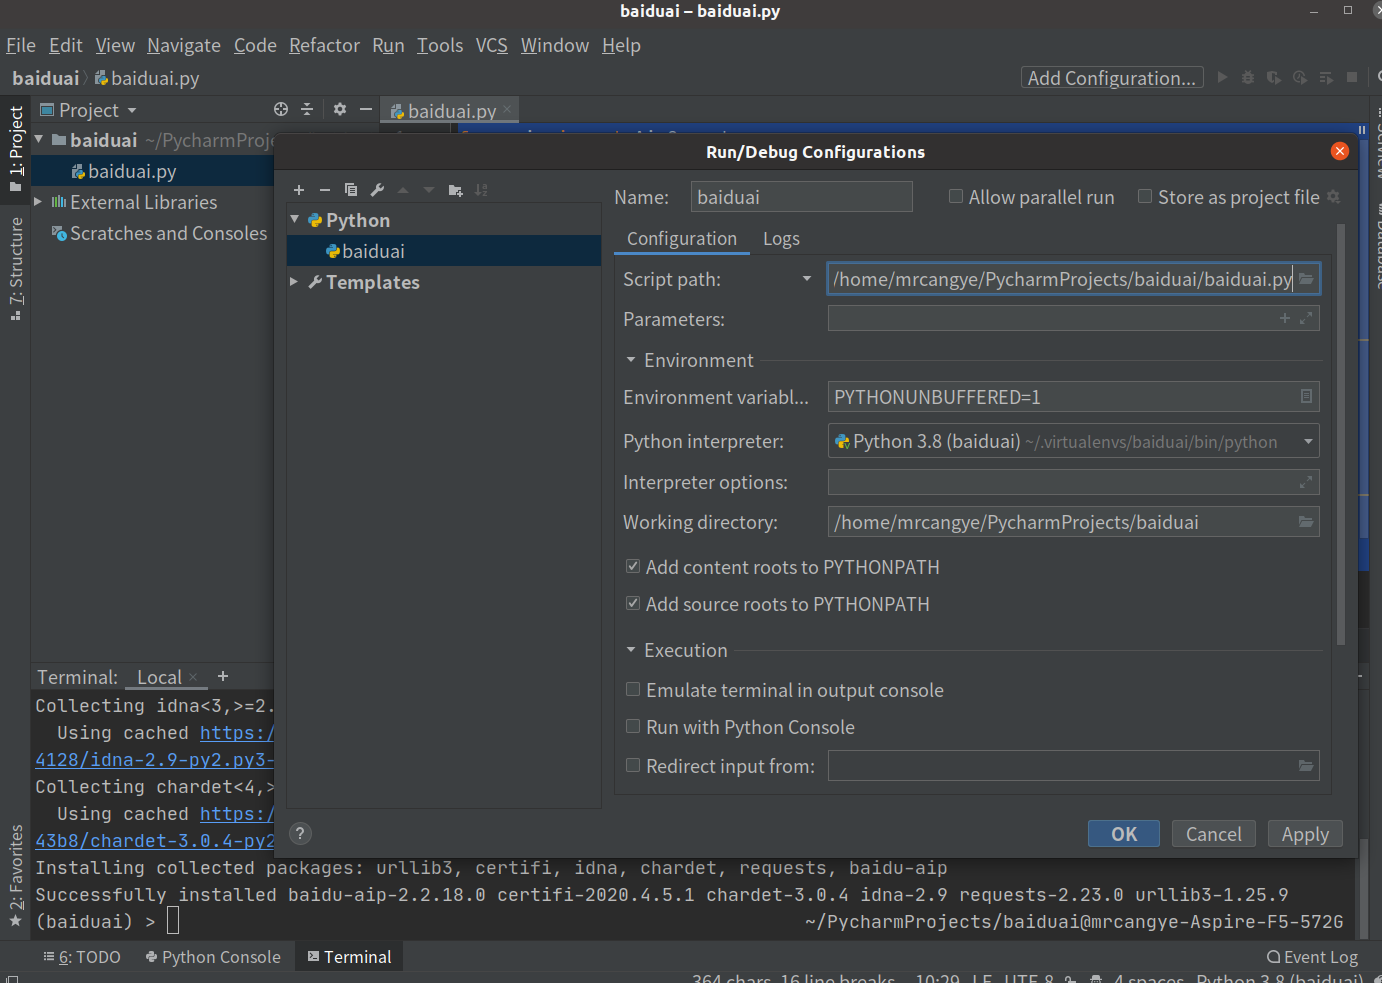Uncheck Add content roots to PYTHONPATH
Viewport: 1382px width, 983px height.
click(x=633, y=567)
